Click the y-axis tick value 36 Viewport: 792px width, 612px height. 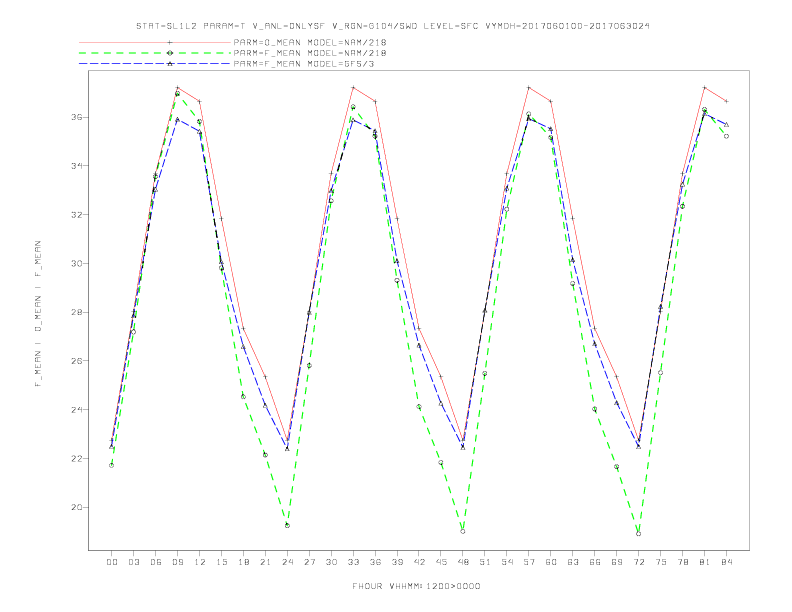(77, 117)
